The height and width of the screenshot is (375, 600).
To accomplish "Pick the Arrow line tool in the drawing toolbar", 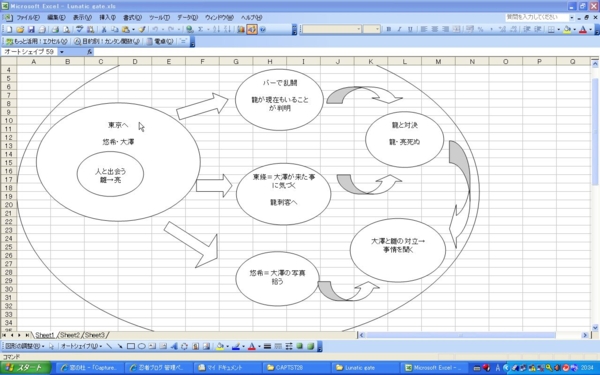I will pos(120,346).
